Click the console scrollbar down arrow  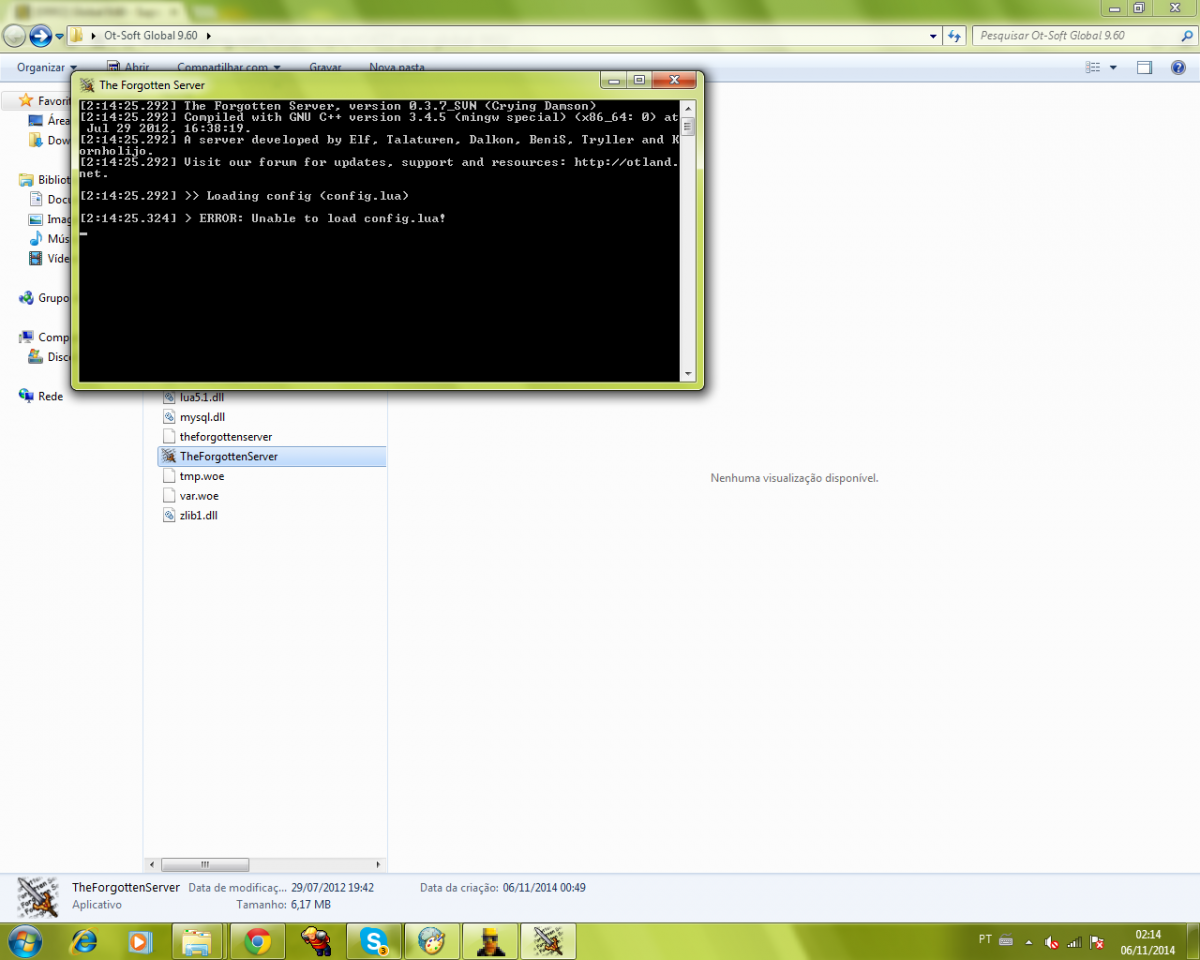pos(688,374)
